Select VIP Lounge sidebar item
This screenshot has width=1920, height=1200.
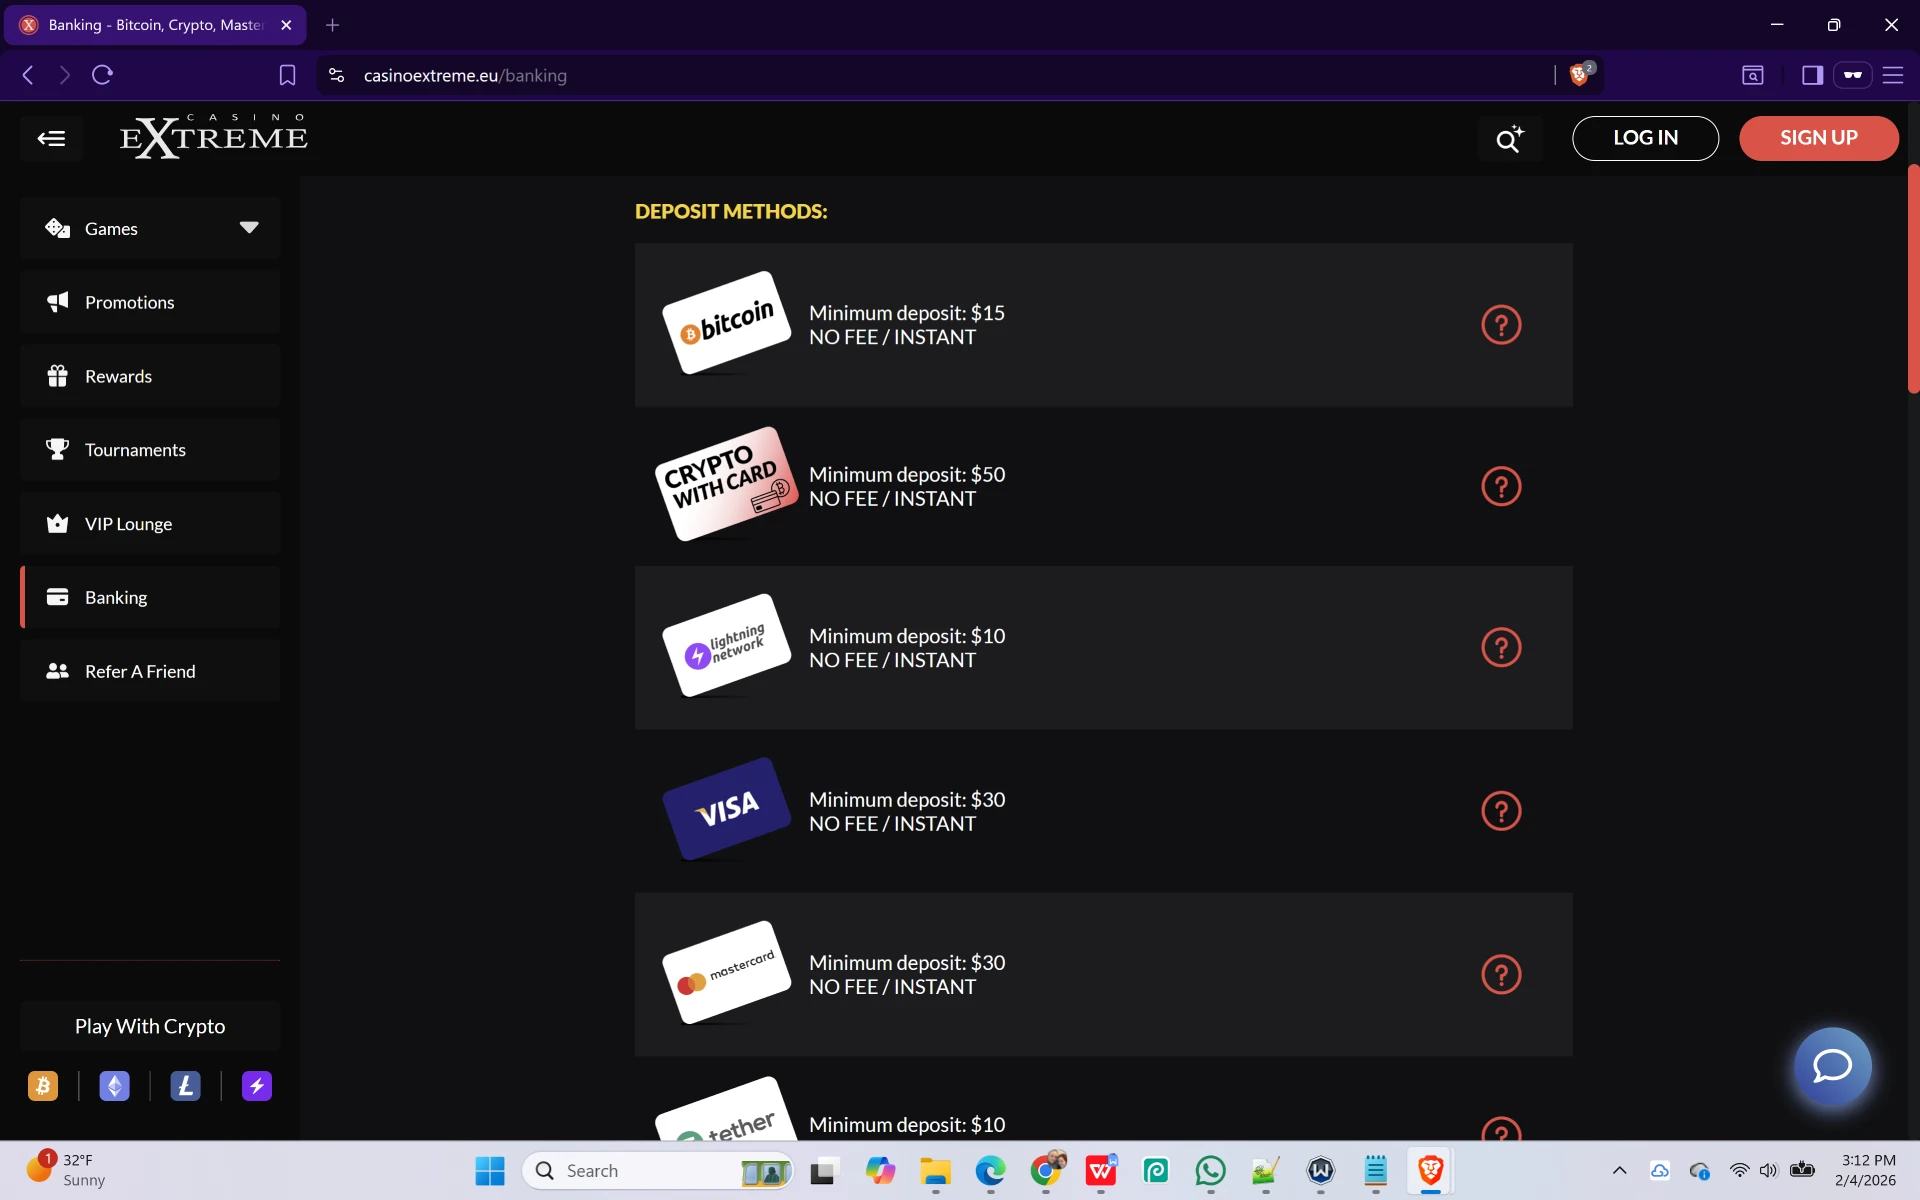point(128,524)
